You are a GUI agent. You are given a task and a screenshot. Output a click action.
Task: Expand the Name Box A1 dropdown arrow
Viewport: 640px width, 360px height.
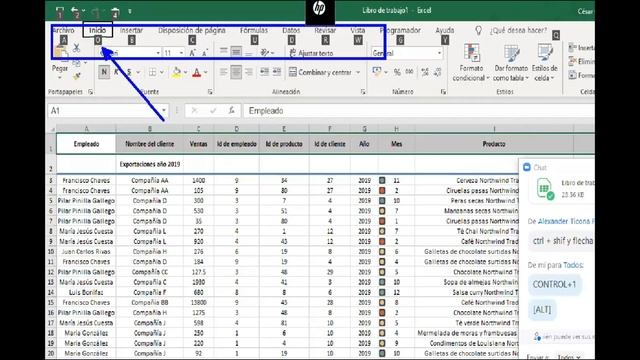[x=164, y=111]
